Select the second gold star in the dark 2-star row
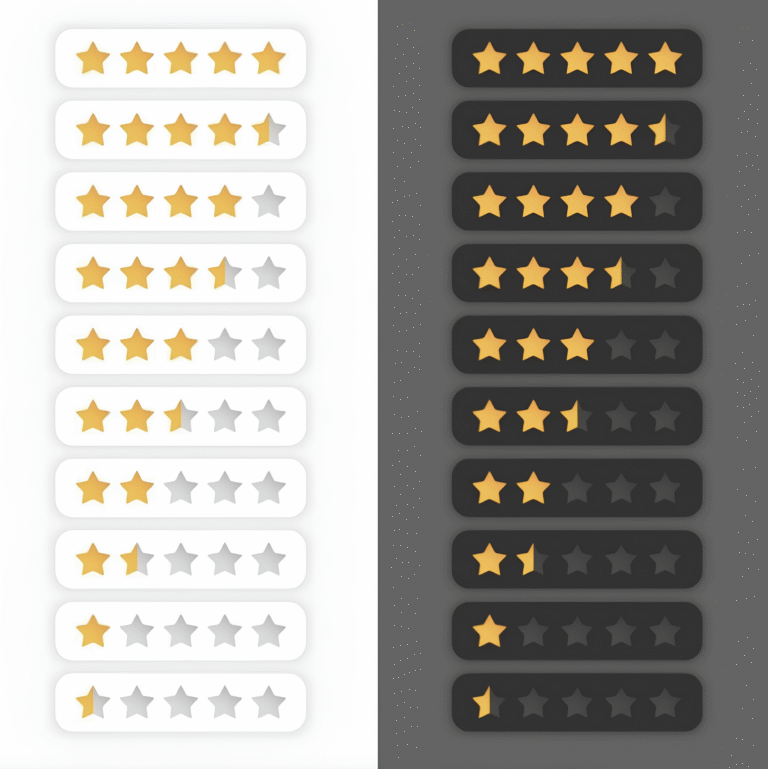Viewport: 768px width, 769px height. click(x=532, y=488)
